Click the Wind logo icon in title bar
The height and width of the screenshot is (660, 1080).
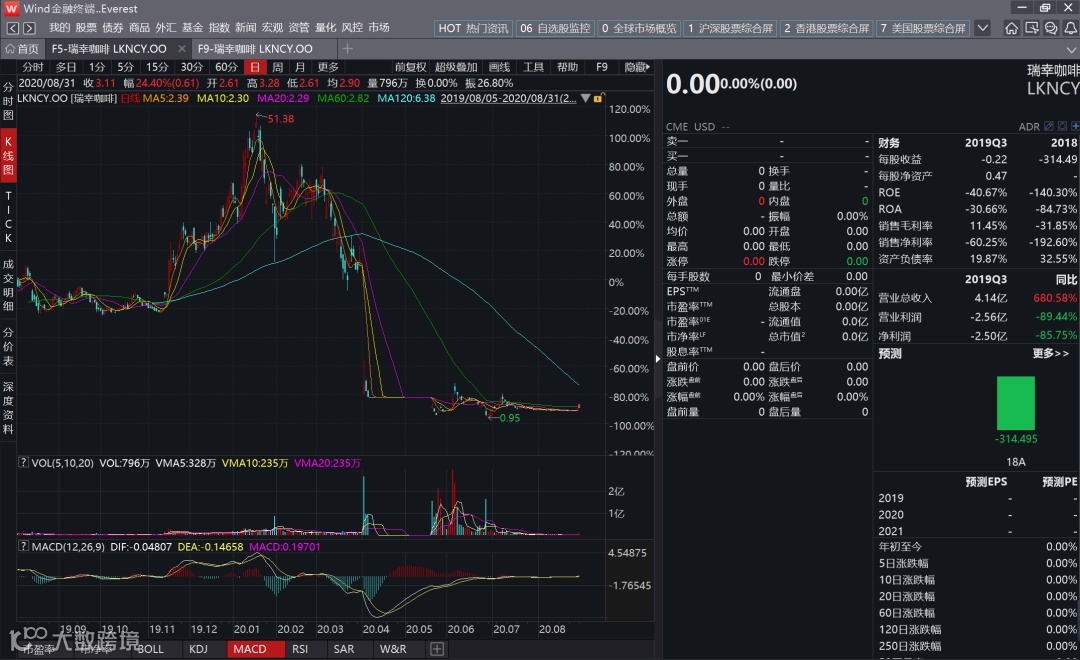pos(12,8)
